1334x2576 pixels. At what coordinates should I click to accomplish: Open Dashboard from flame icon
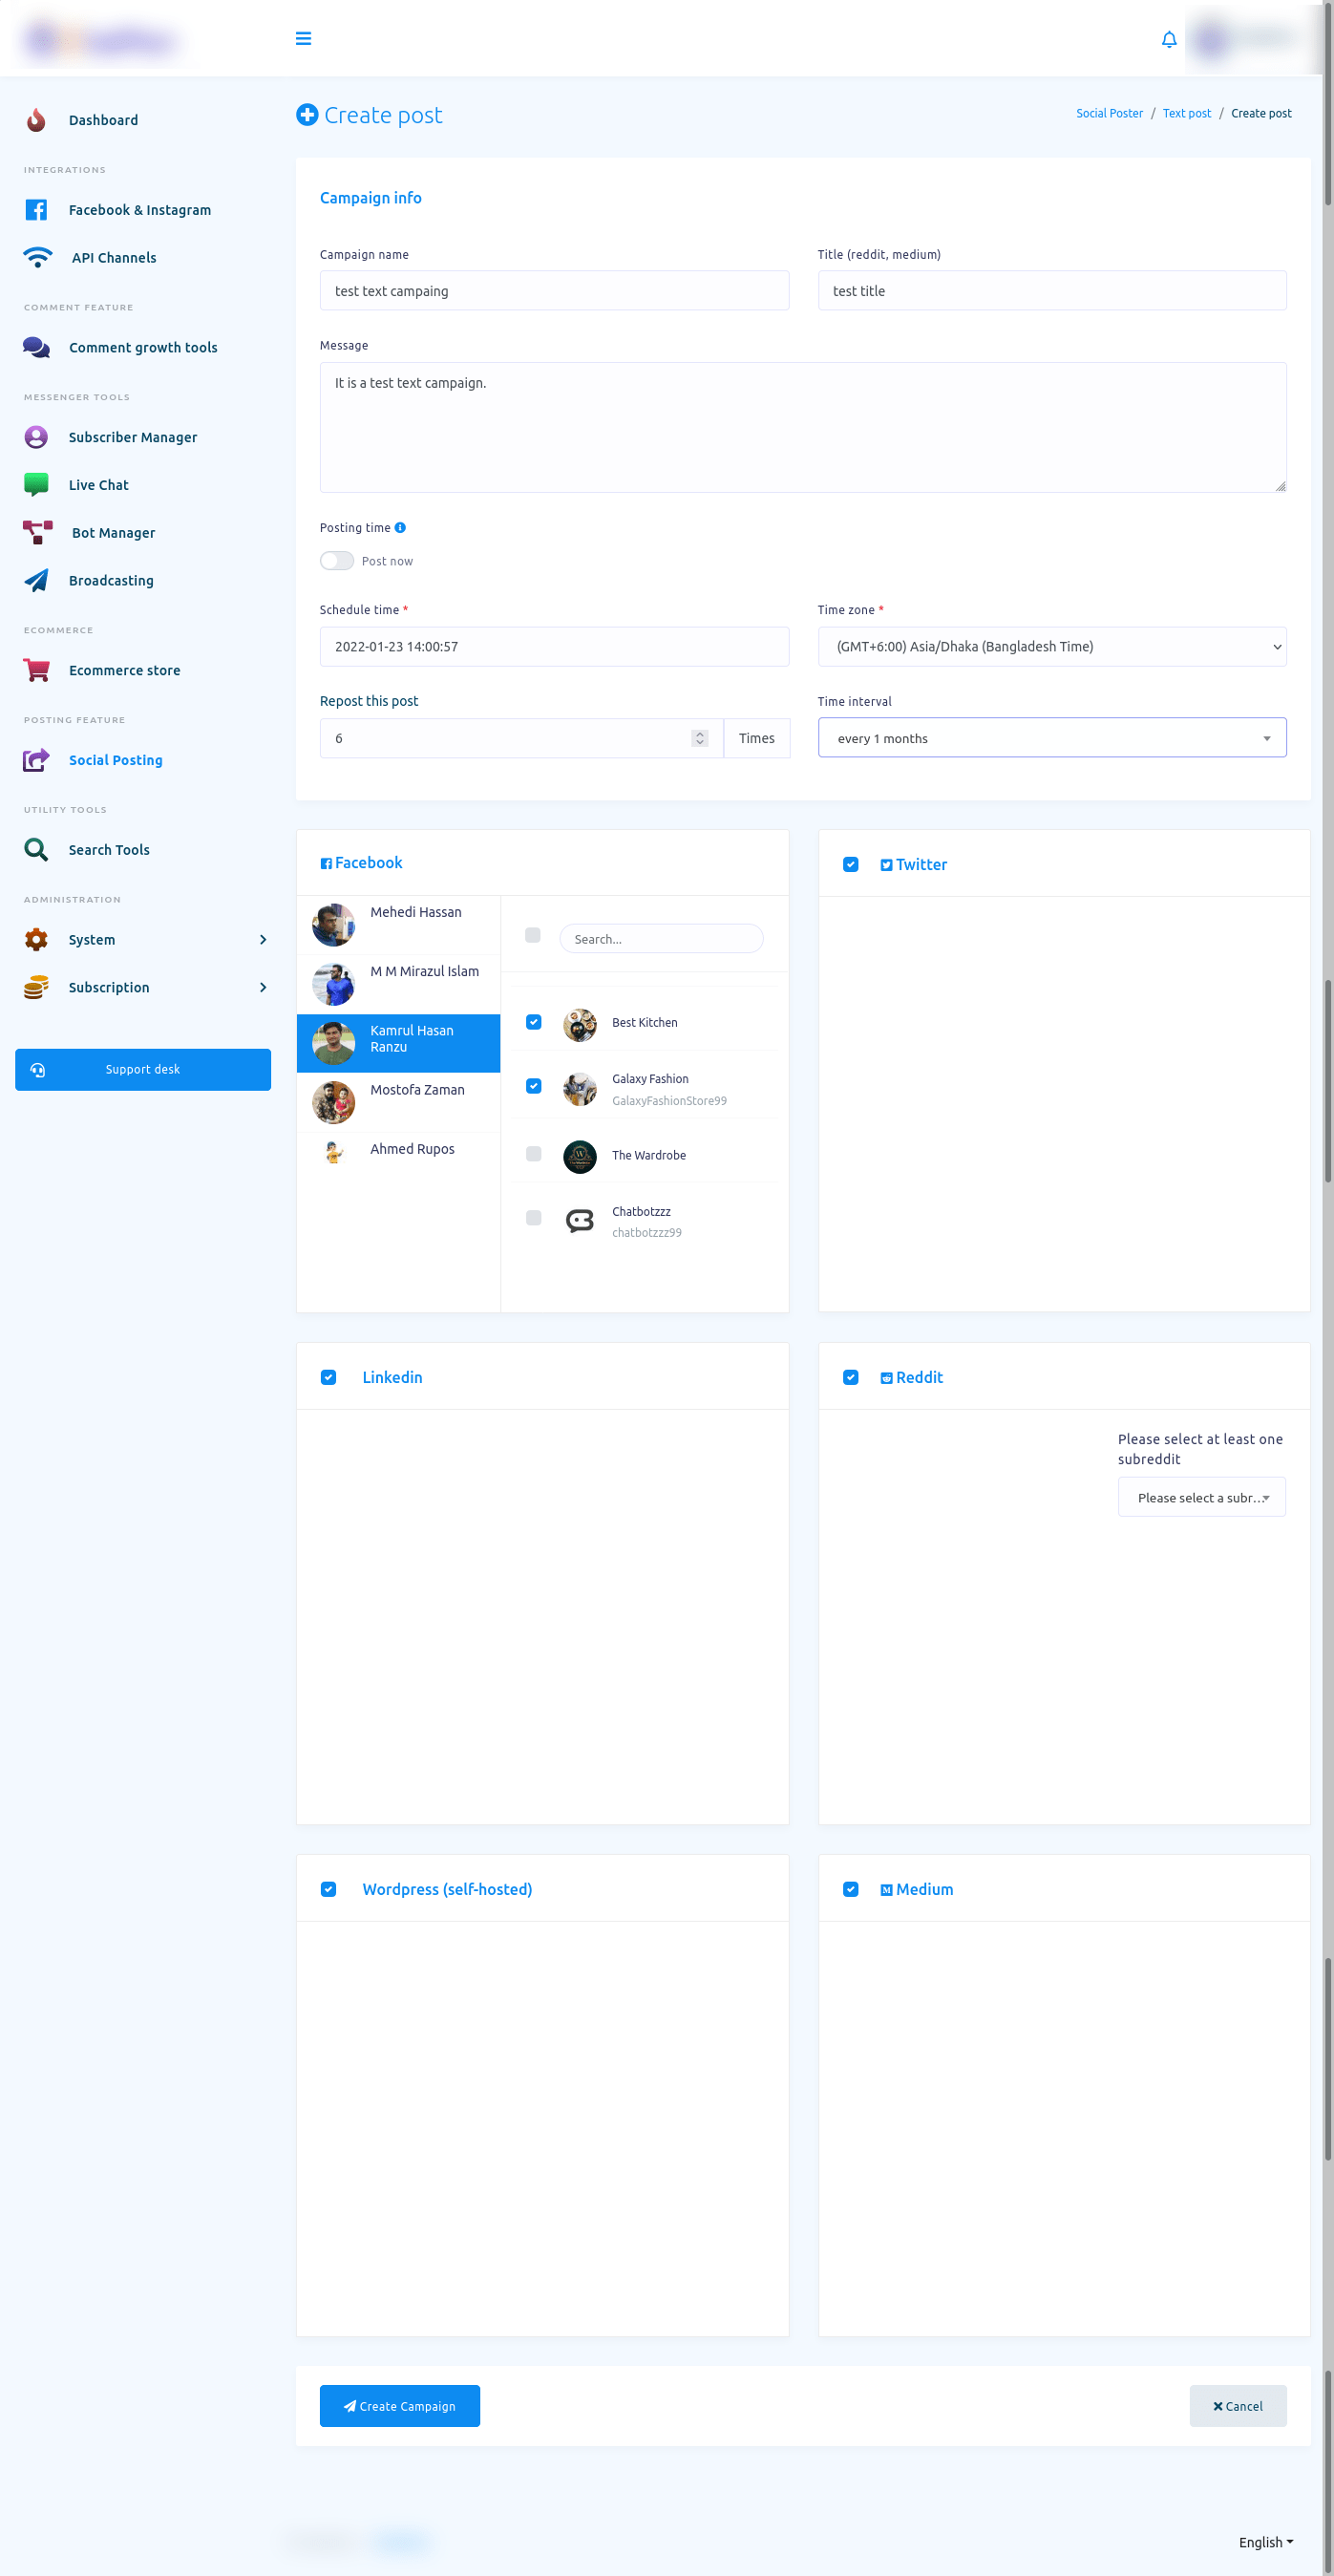click(x=37, y=120)
